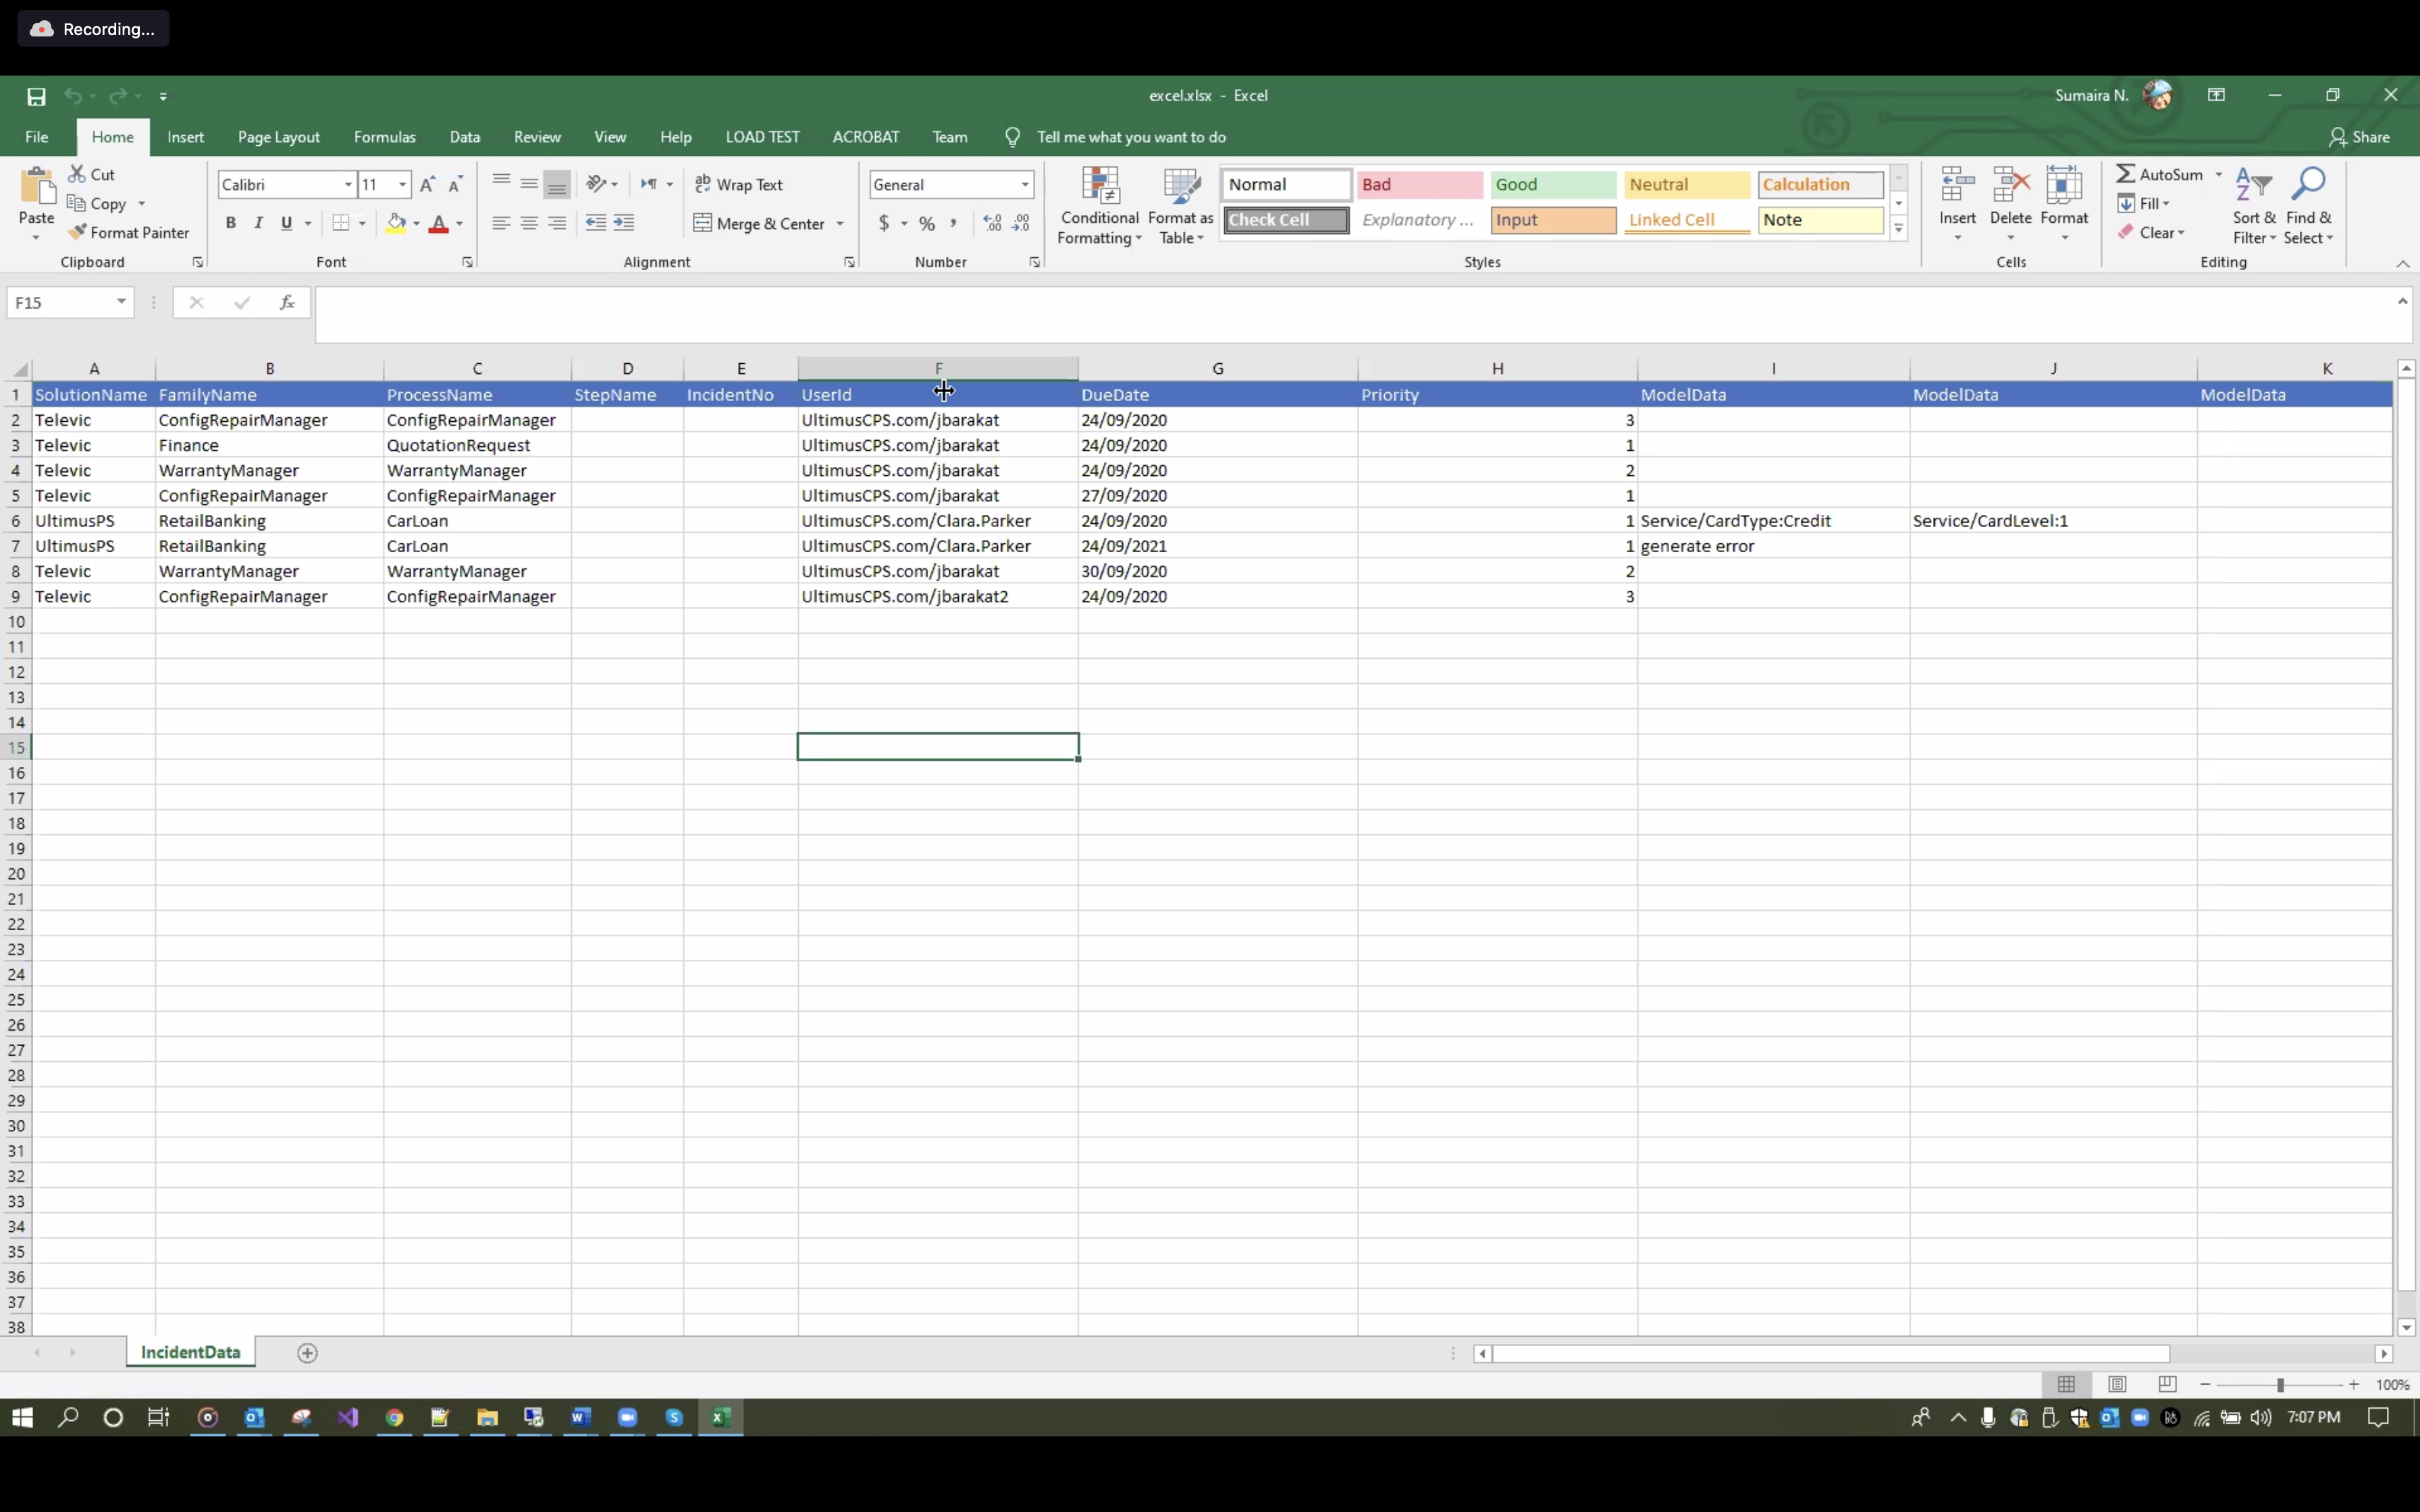2420x1512 pixels.
Task: Toggle Underline formatting
Action: pyautogui.click(x=287, y=223)
